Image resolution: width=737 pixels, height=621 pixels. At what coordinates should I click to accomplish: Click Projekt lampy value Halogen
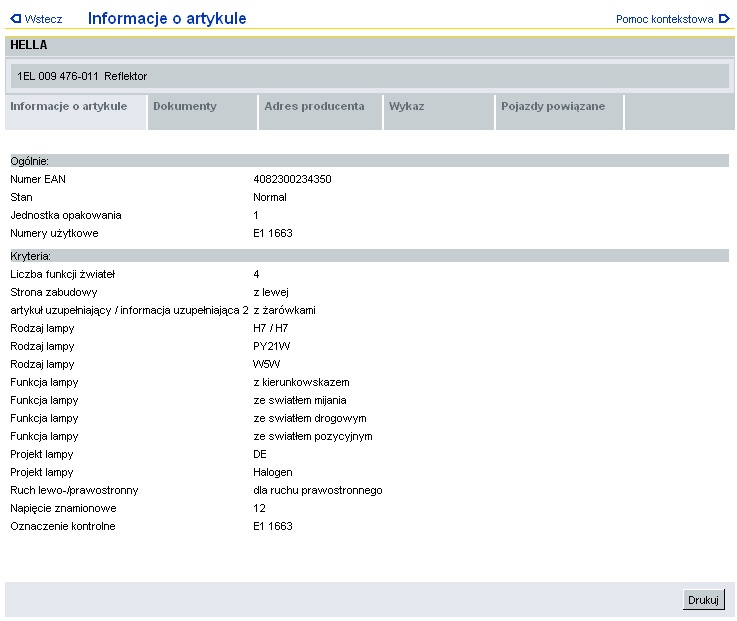[273, 472]
